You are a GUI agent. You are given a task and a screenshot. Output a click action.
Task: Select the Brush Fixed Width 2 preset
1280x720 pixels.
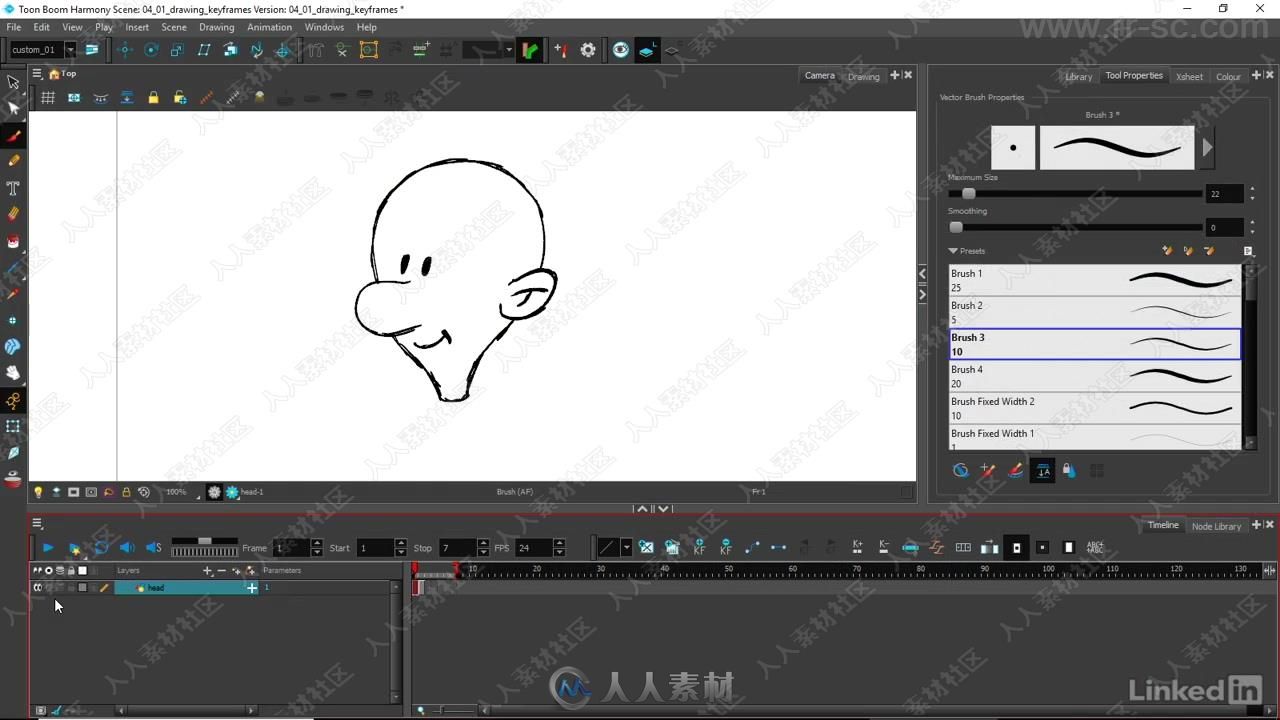coord(1095,408)
